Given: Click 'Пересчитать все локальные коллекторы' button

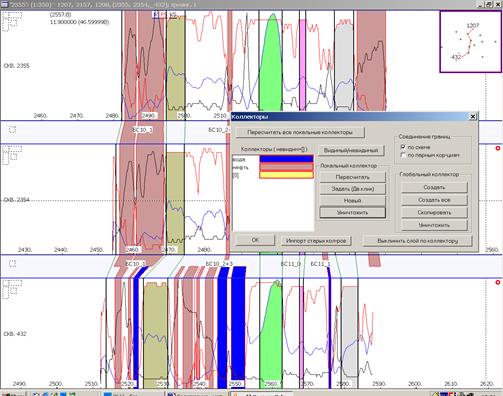Looking at the screenshot, I should pyautogui.click(x=300, y=132).
